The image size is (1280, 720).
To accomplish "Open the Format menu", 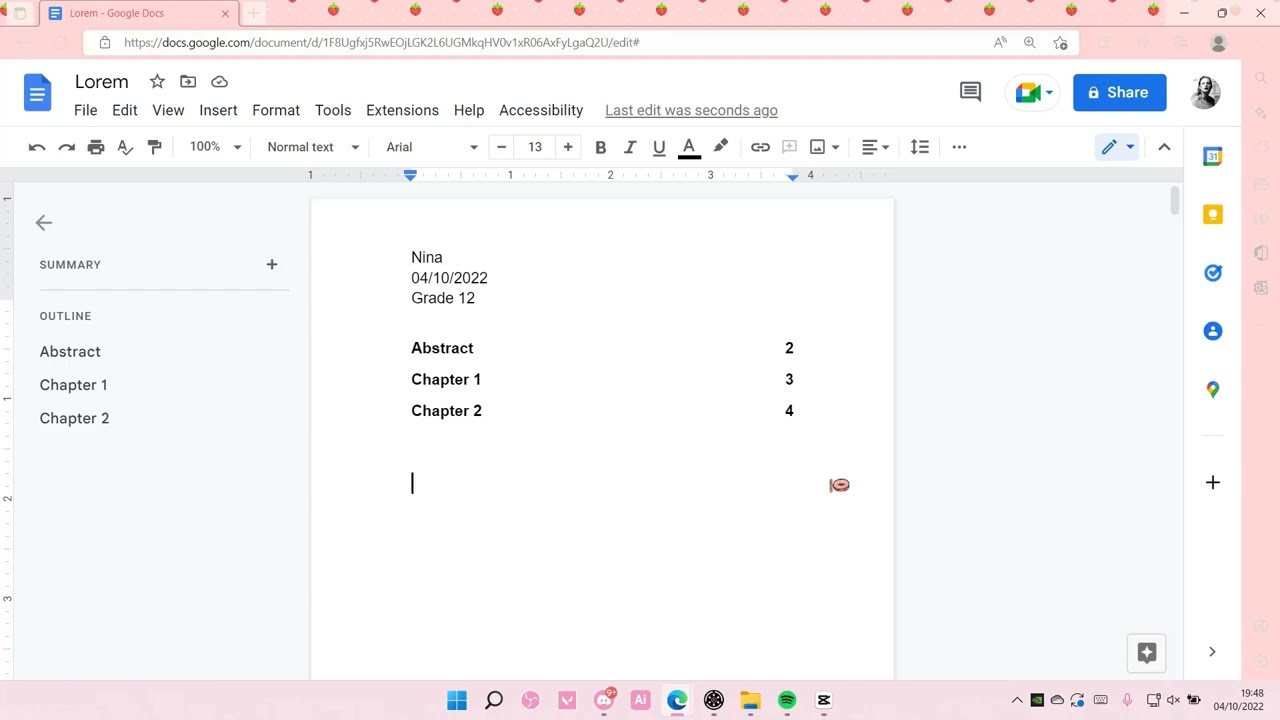I will pyautogui.click(x=276, y=110).
